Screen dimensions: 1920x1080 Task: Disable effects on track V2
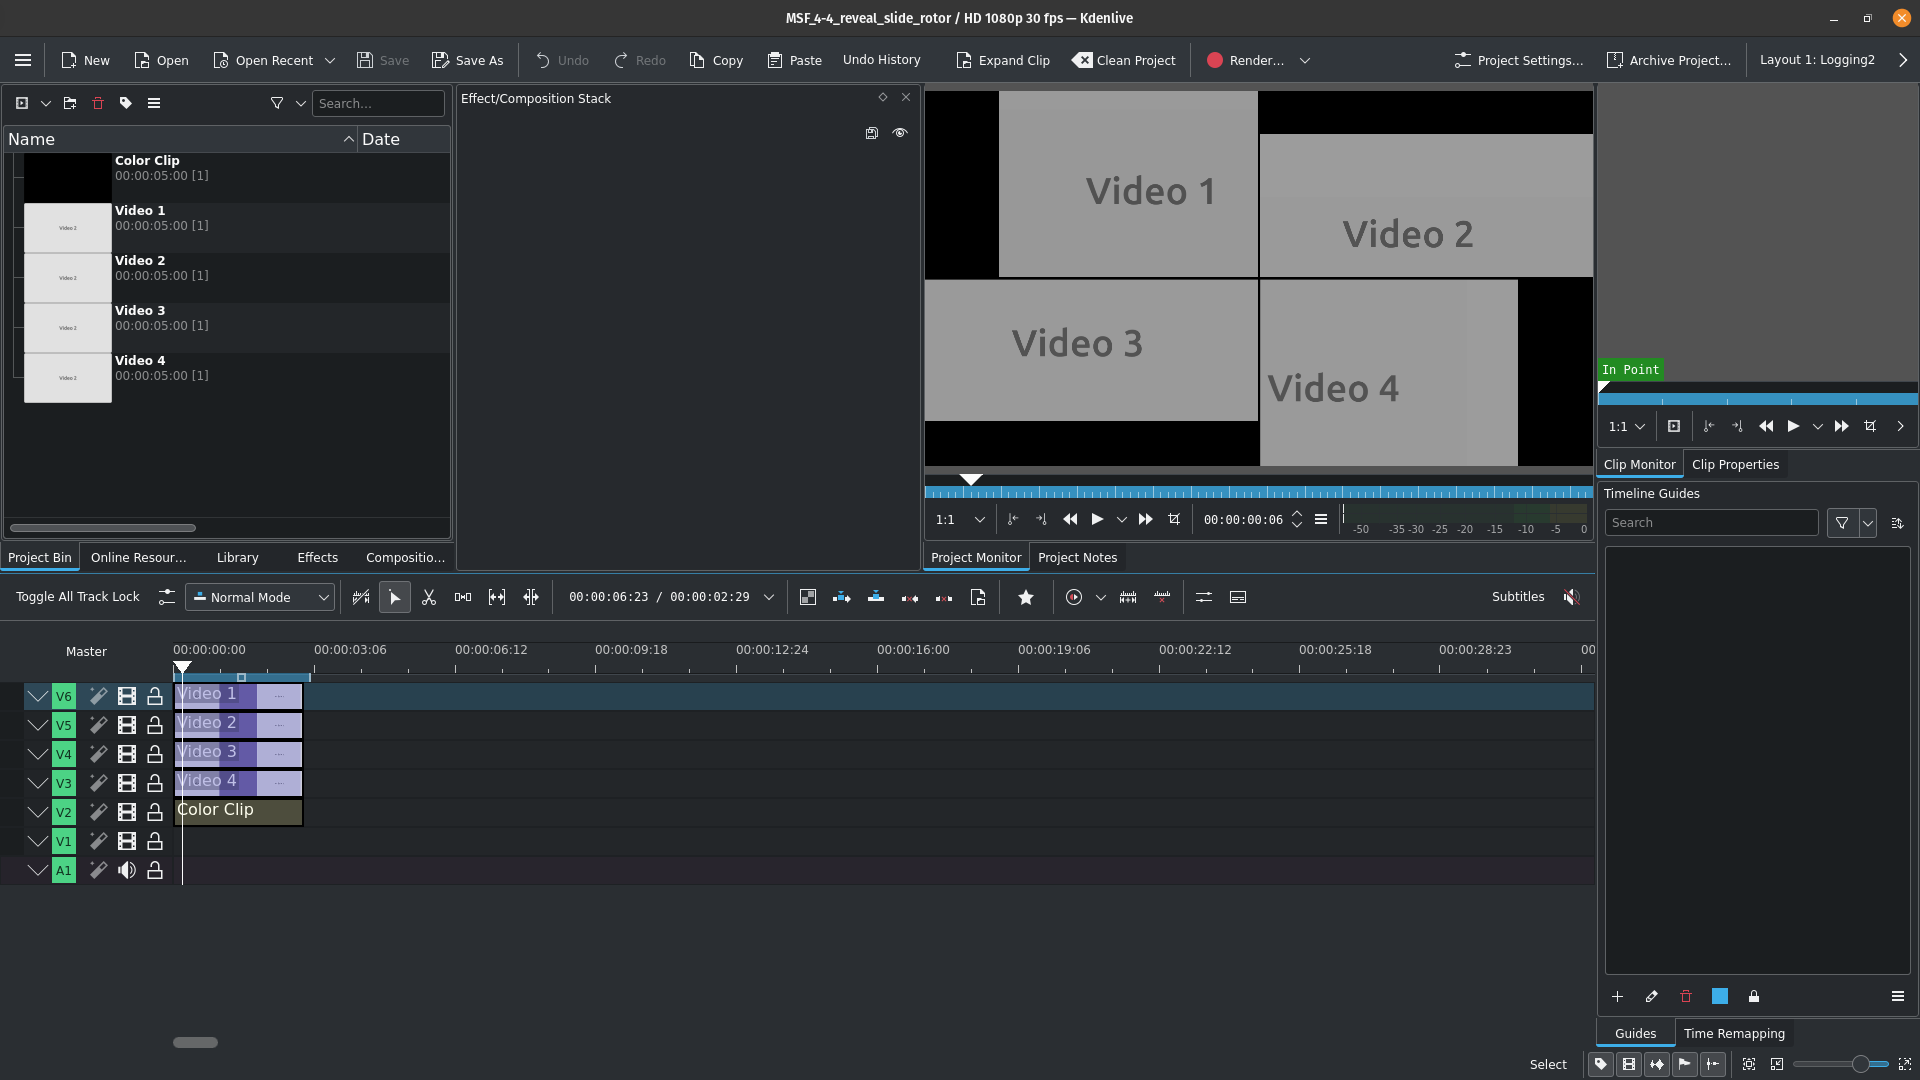[98, 812]
